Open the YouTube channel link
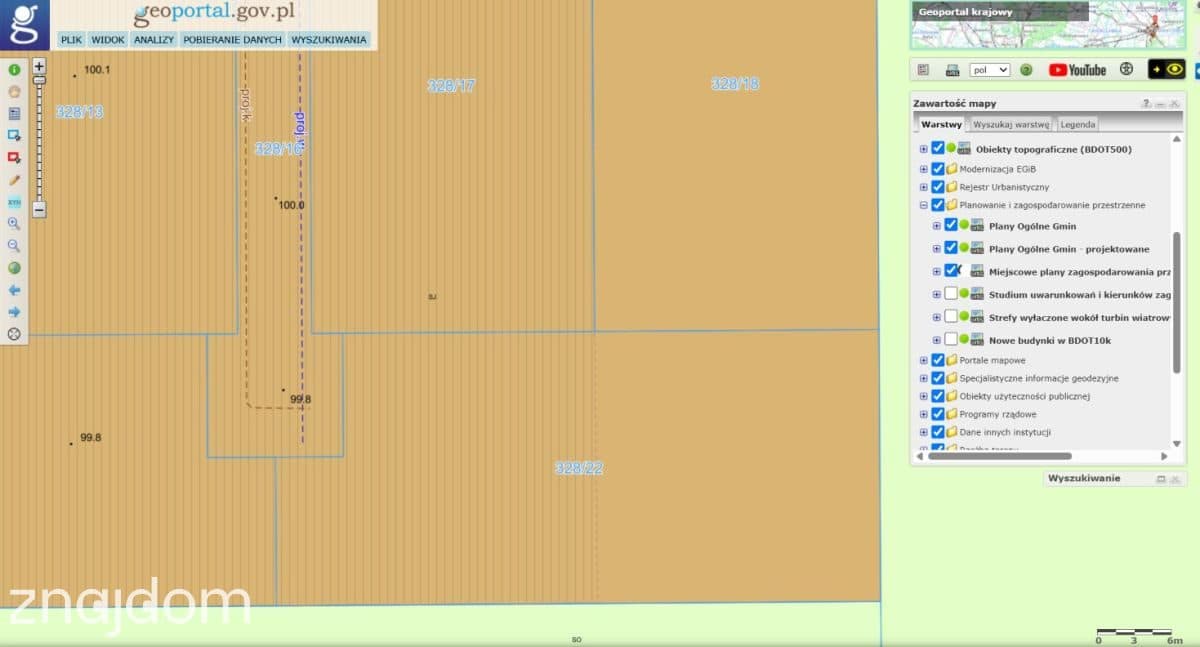 point(1077,70)
